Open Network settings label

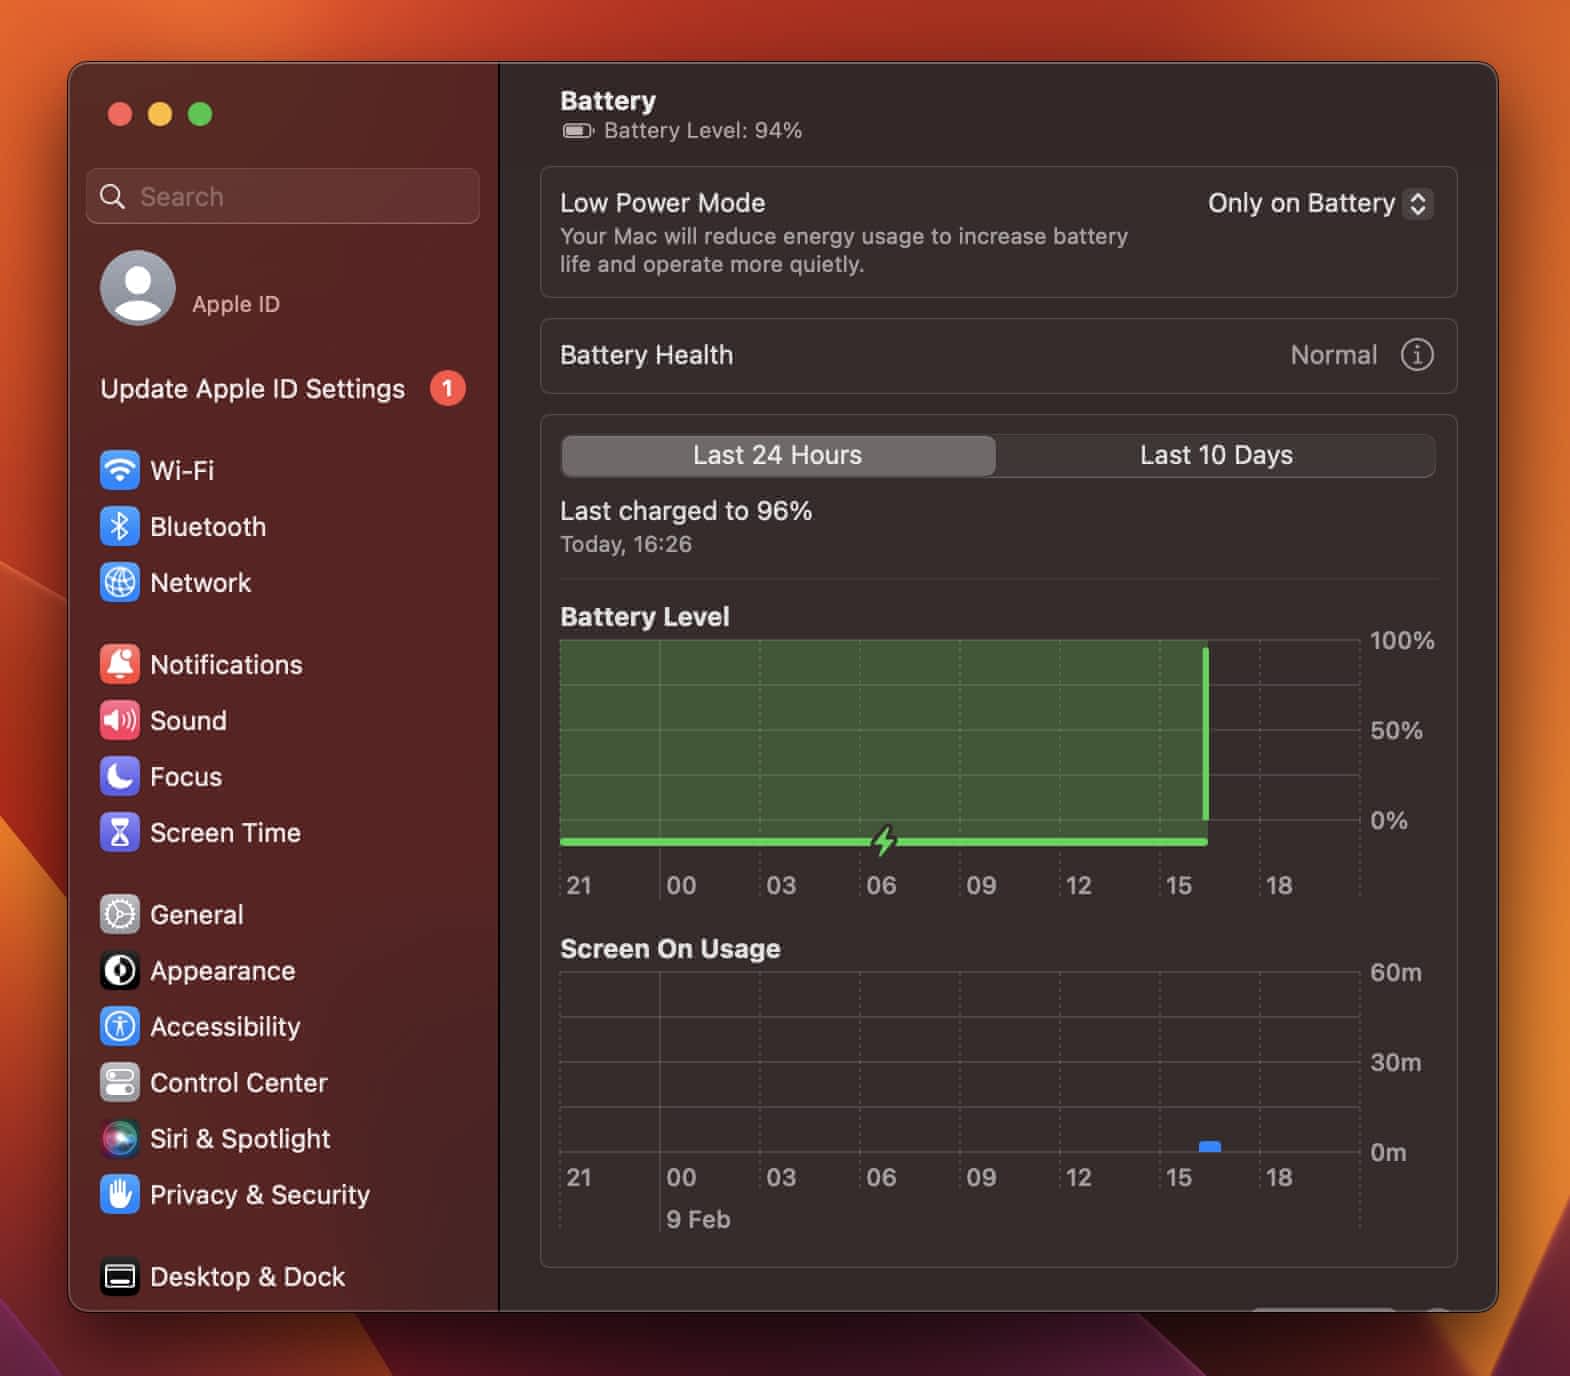[x=200, y=582]
